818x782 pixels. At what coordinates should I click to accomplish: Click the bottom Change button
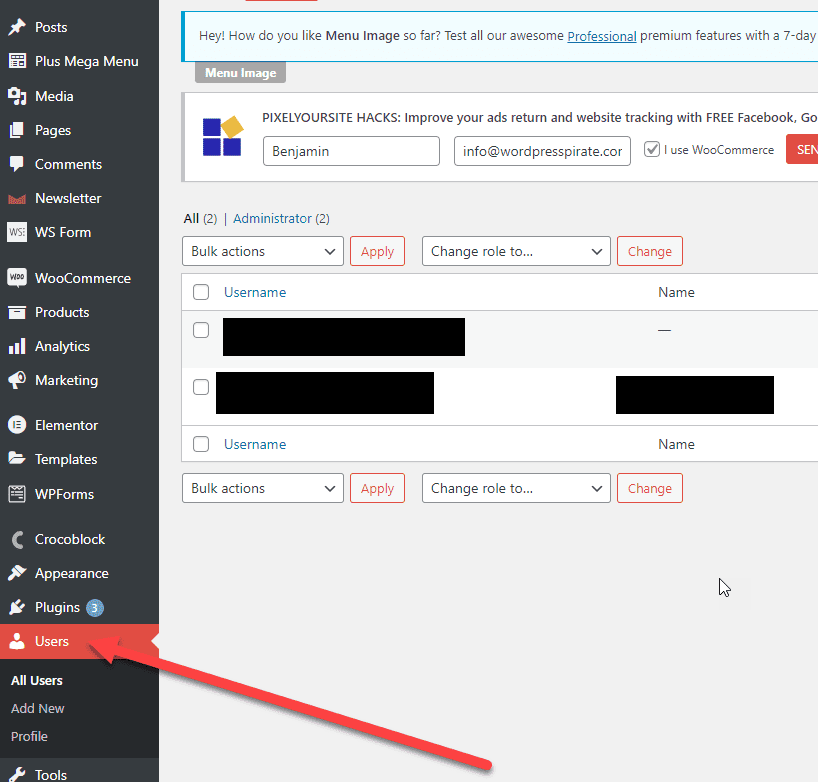[649, 488]
